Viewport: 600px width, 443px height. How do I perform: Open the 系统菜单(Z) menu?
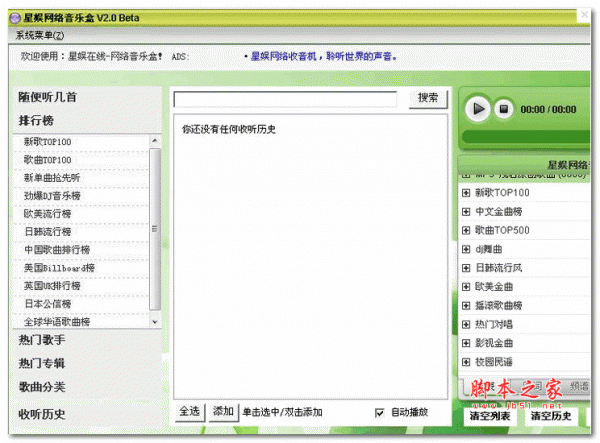40,35
